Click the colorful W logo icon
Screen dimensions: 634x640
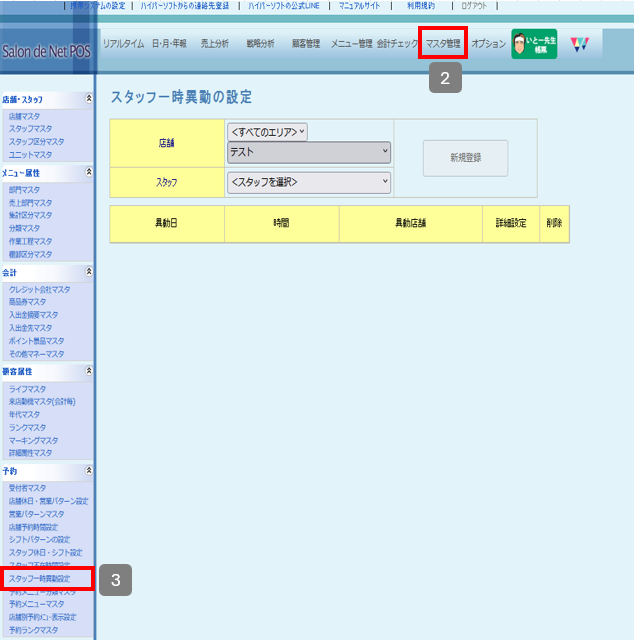[580, 44]
